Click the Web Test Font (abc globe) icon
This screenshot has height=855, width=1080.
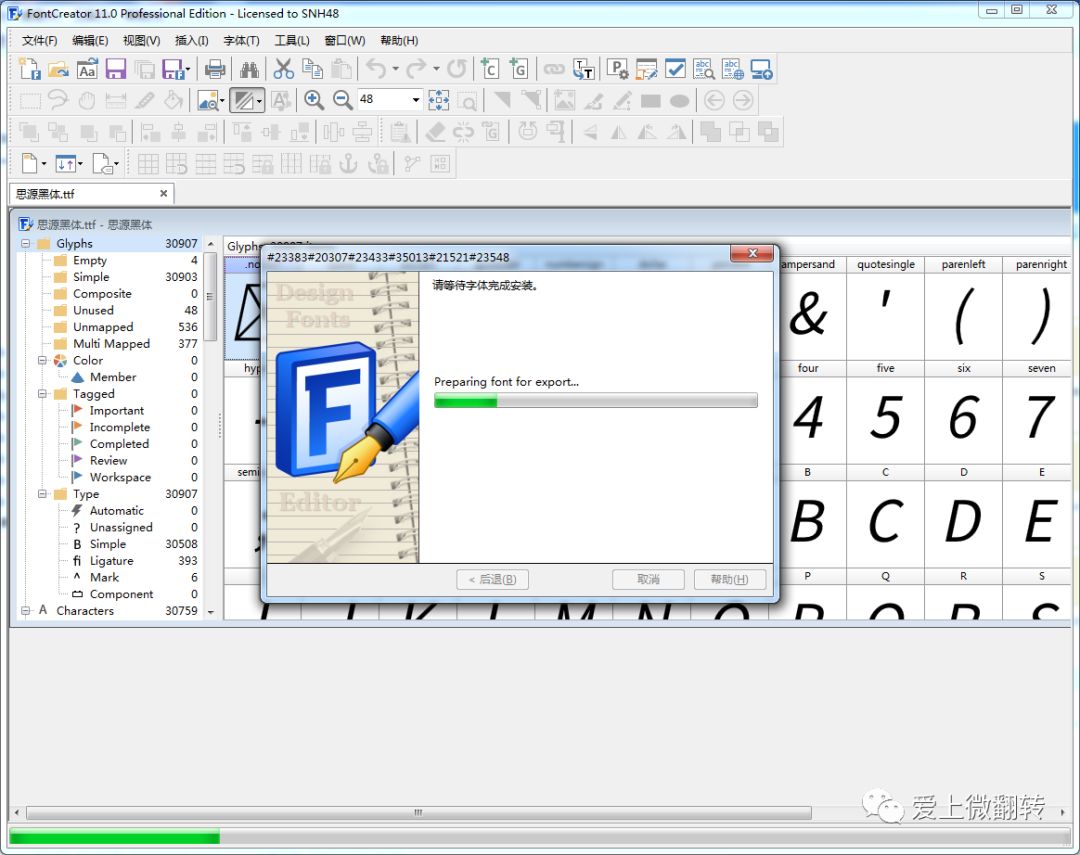coord(733,69)
